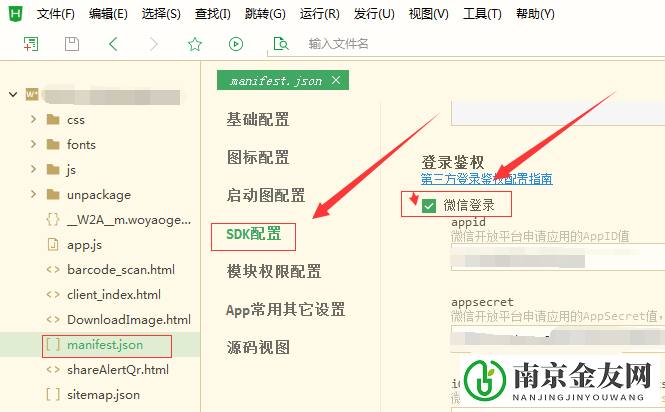Open the 帮助(Y) menu
The width and height of the screenshot is (665, 412).
(535, 14)
